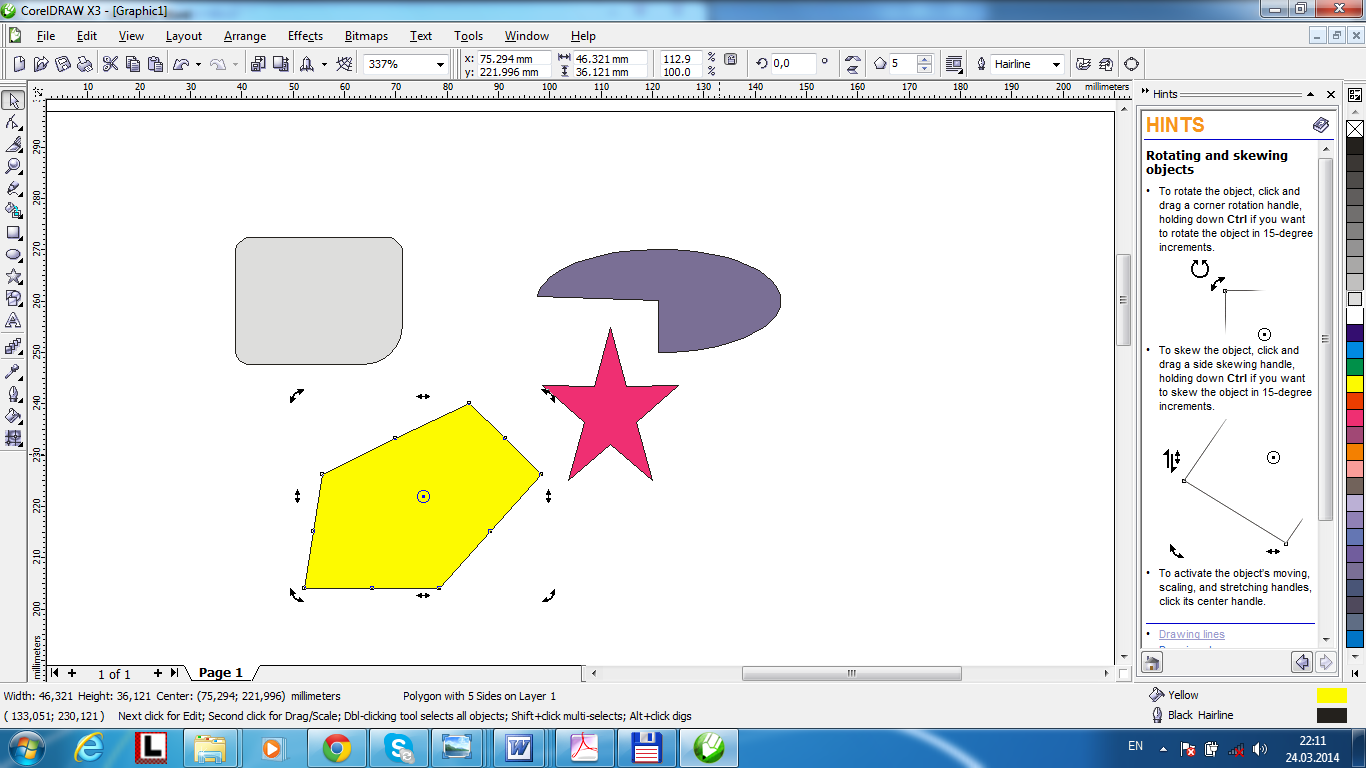This screenshot has height=768, width=1366.
Task: Click the yellow polygon center handle
Action: coord(423,496)
